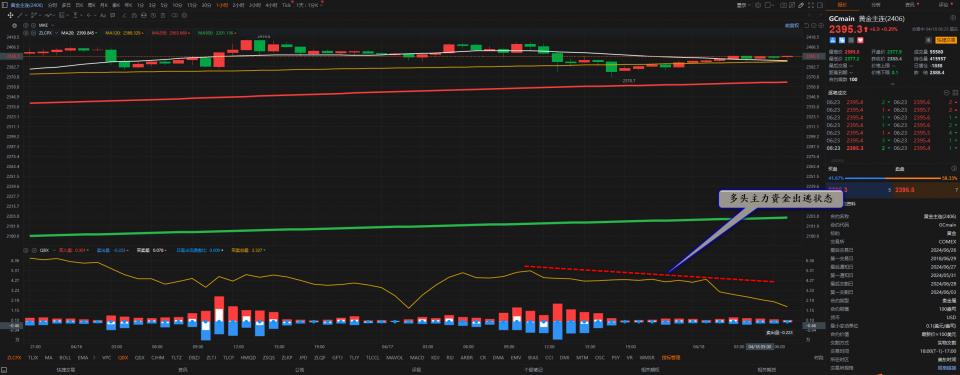Expand the MA120 value dropdown
The height and width of the screenshot is (375, 960).
tap(143, 32)
